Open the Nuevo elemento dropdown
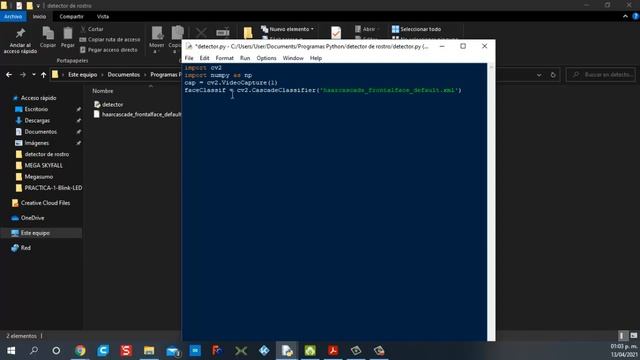 (x=287, y=29)
